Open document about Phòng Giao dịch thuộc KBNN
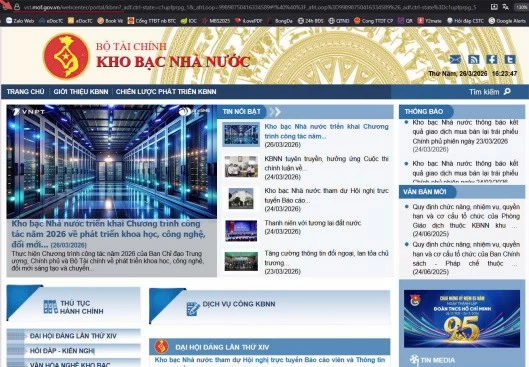This screenshot has width=529, height=367. click(x=466, y=216)
